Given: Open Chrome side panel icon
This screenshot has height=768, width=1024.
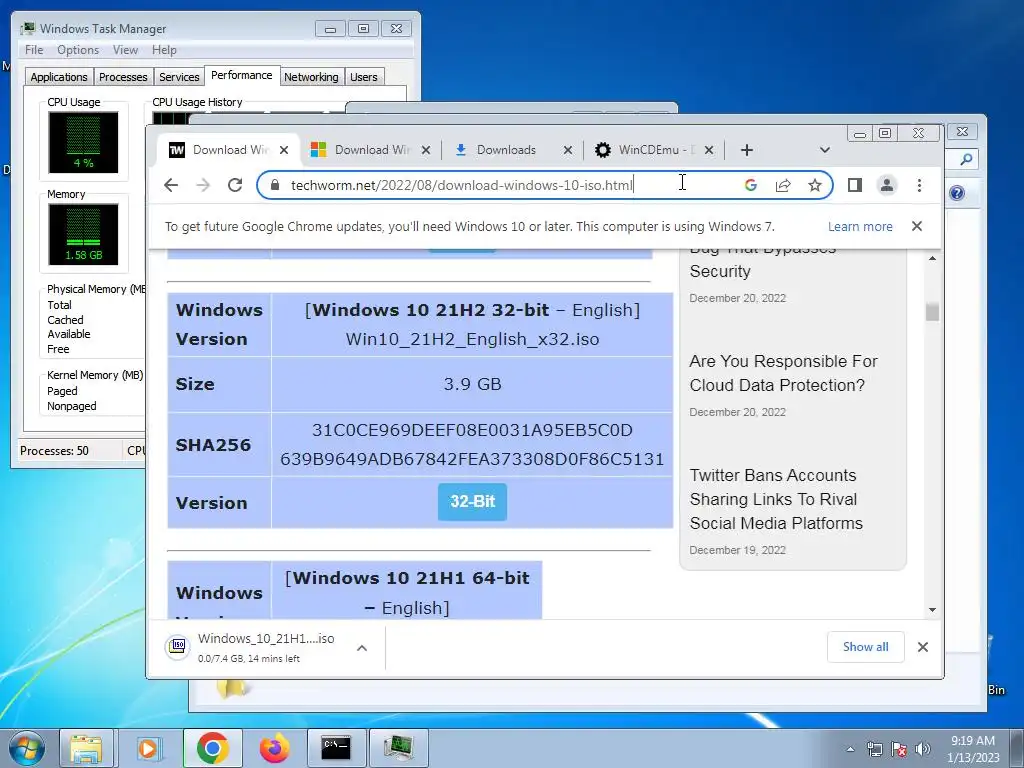Looking at the screenshot, I should (x=854, y=185).
